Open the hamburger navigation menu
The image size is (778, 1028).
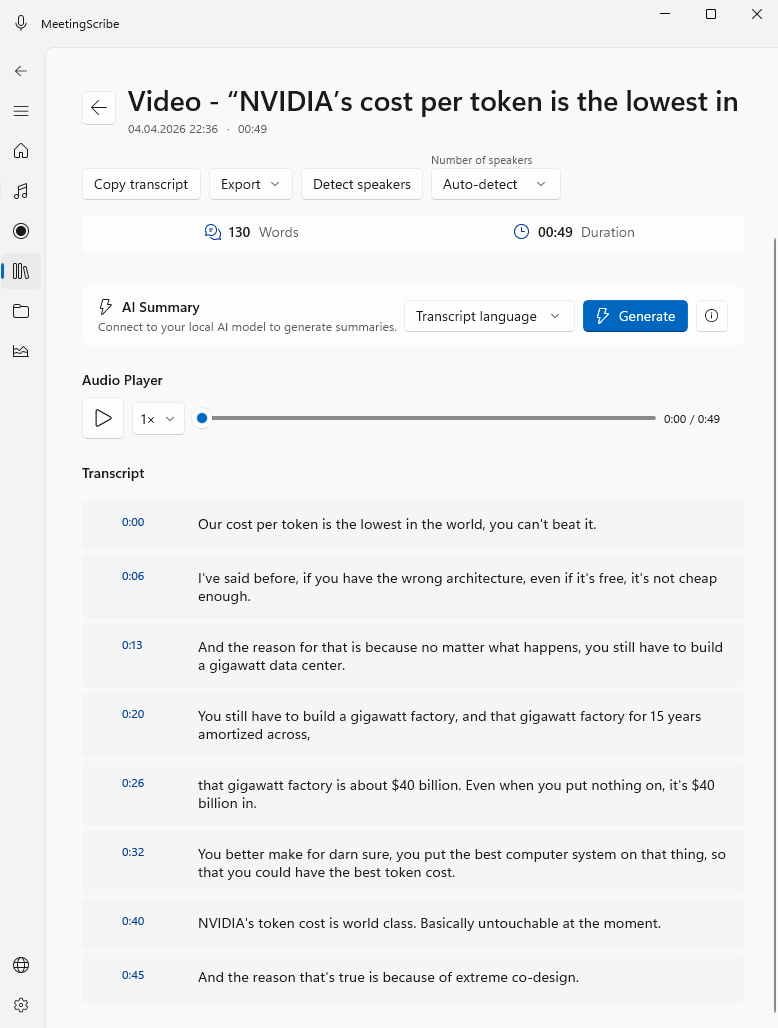tap(21, 111)
